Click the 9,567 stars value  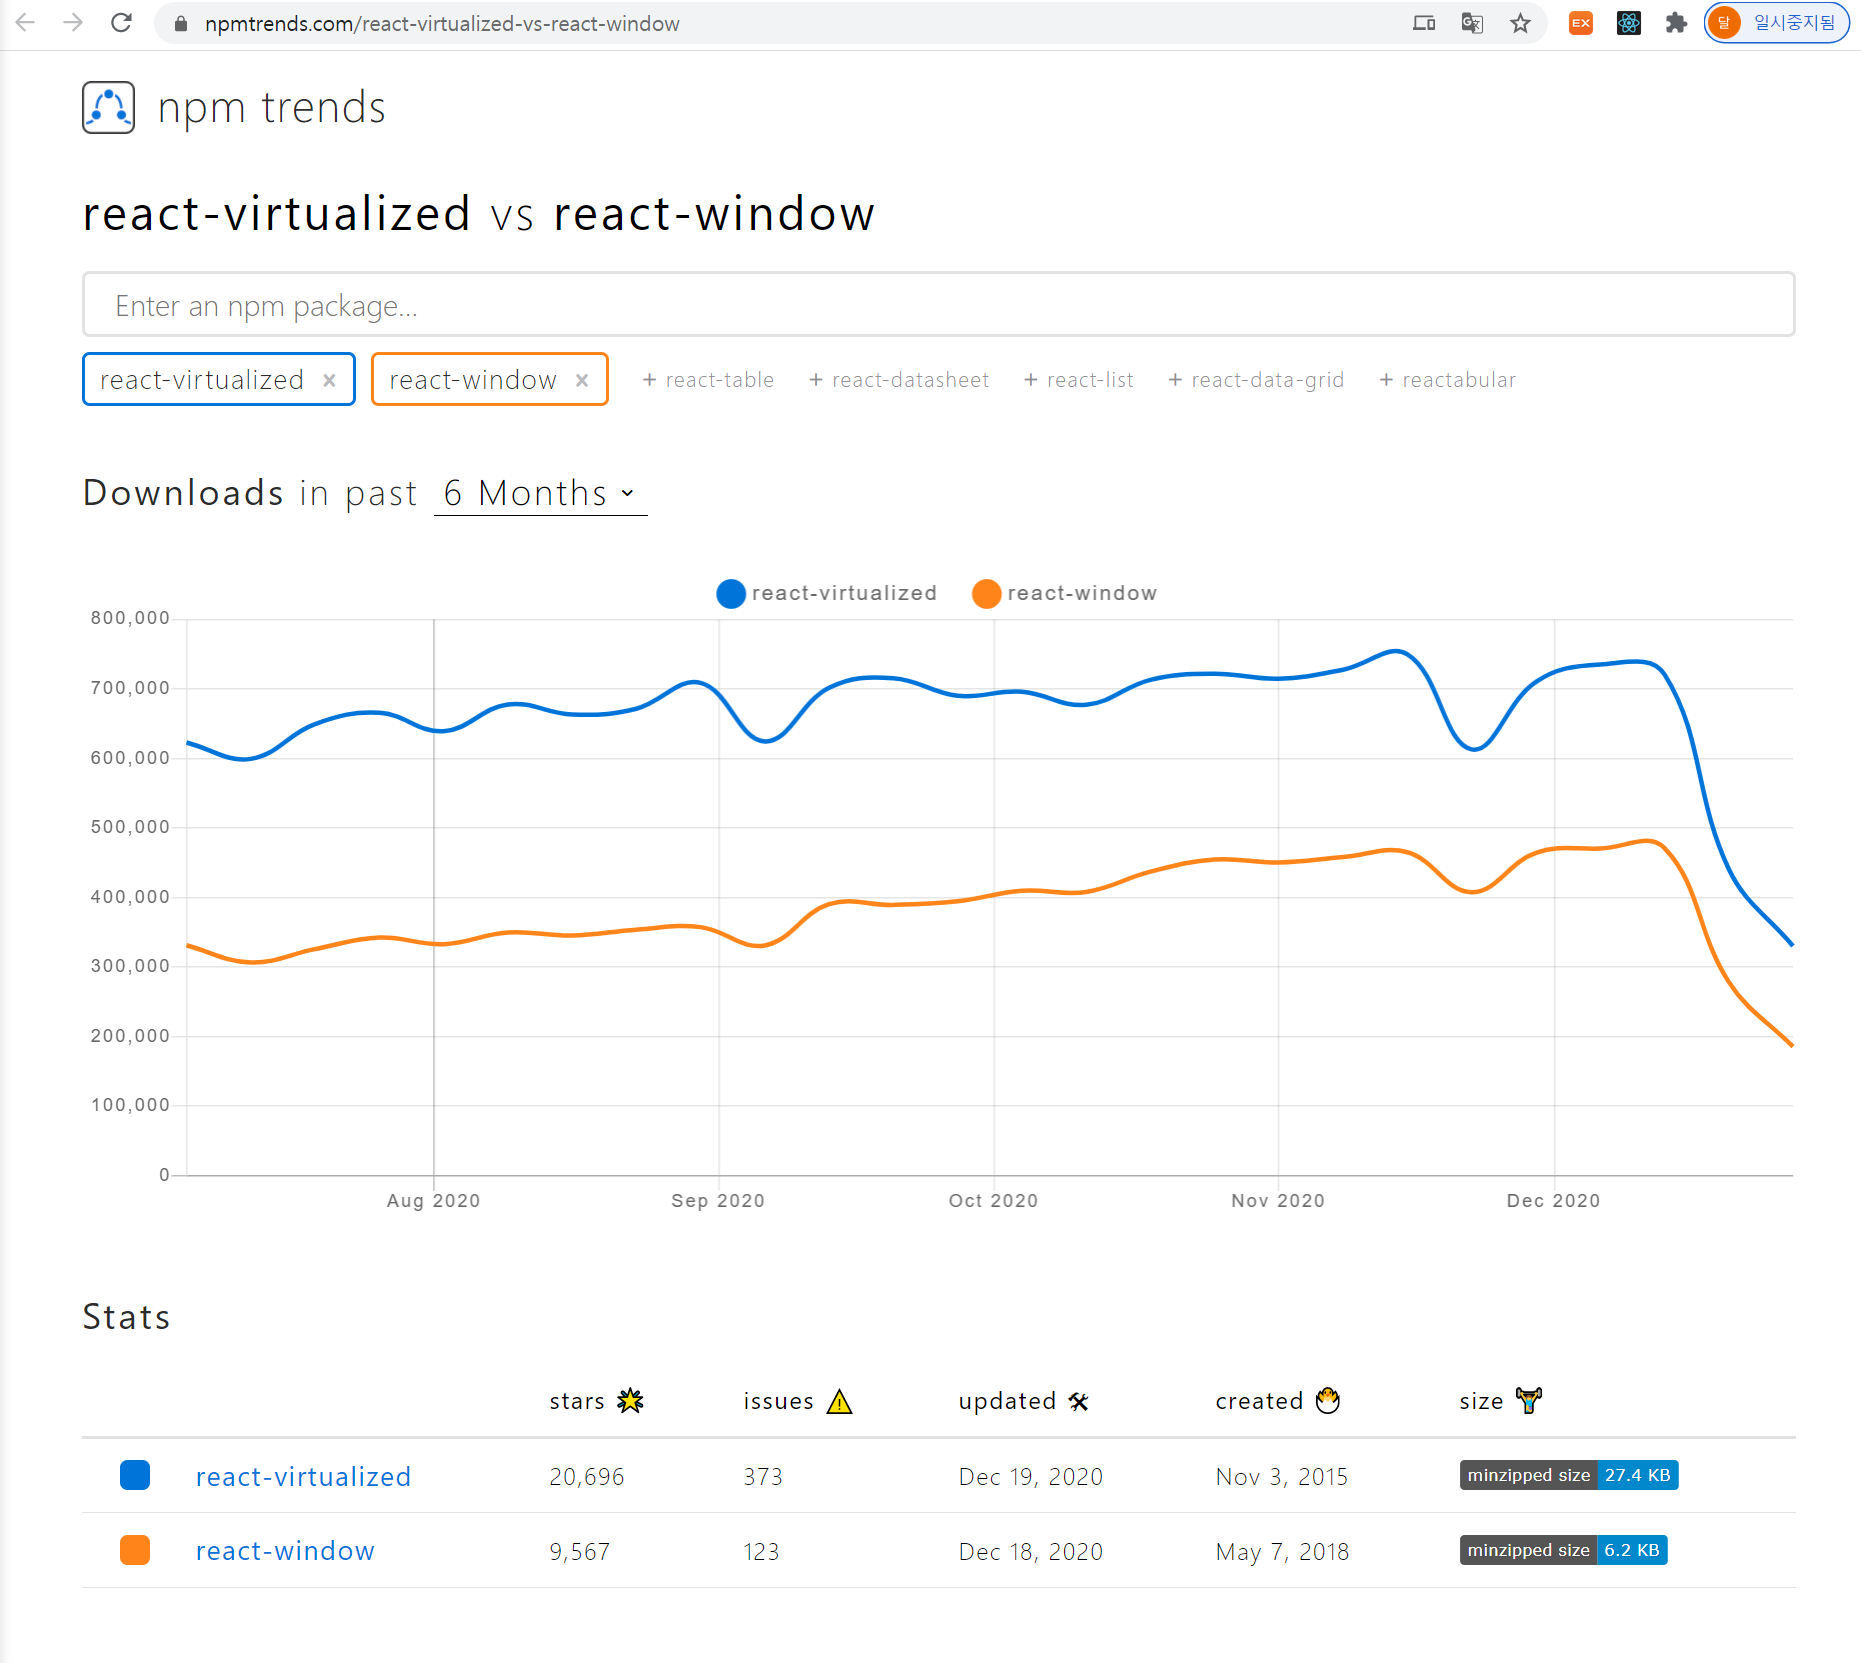(x=580, y=1552)
